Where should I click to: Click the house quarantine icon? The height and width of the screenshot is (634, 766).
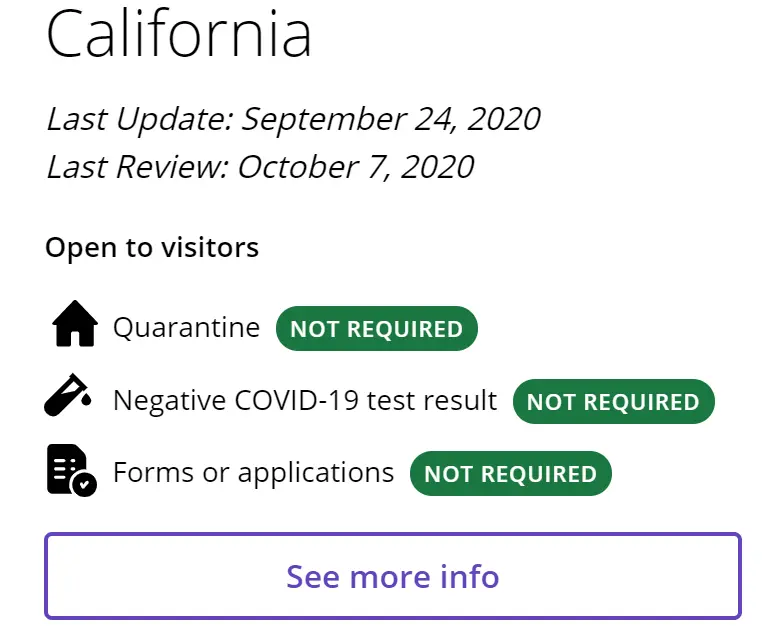coord(75,323)
